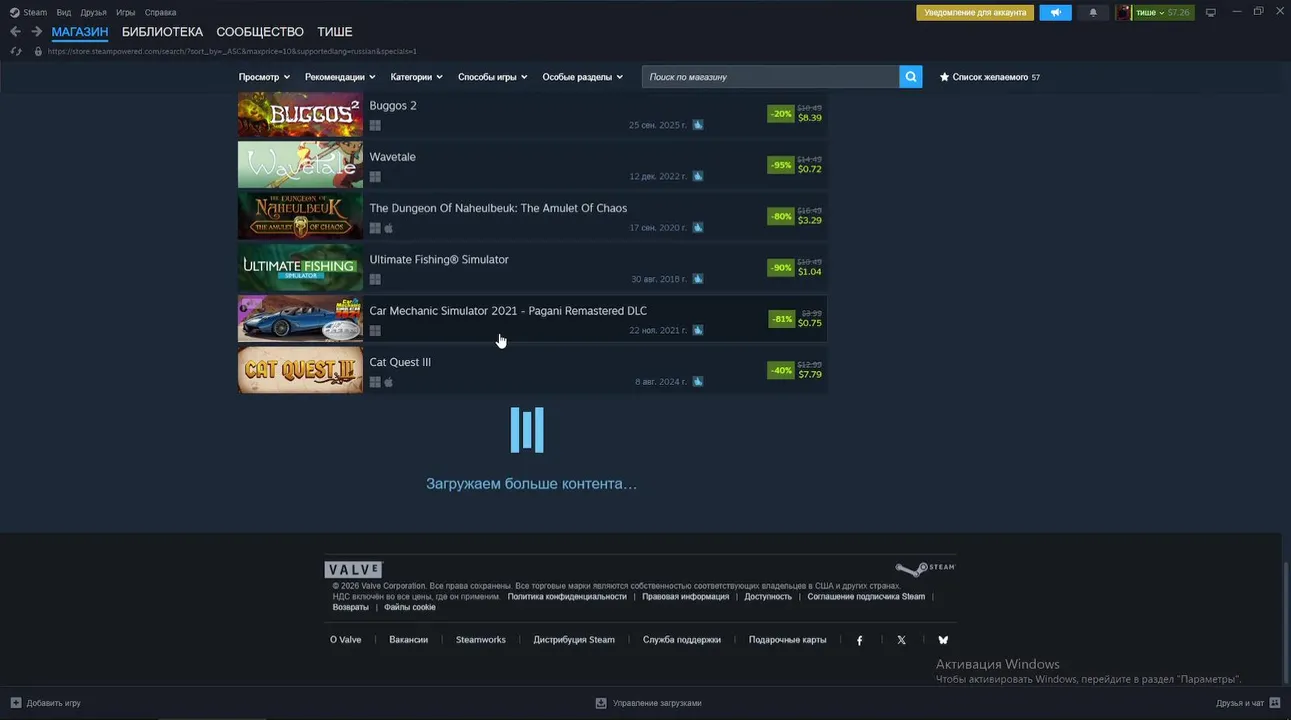Click the Steam logo in the title bar

(x=14, y=13)
